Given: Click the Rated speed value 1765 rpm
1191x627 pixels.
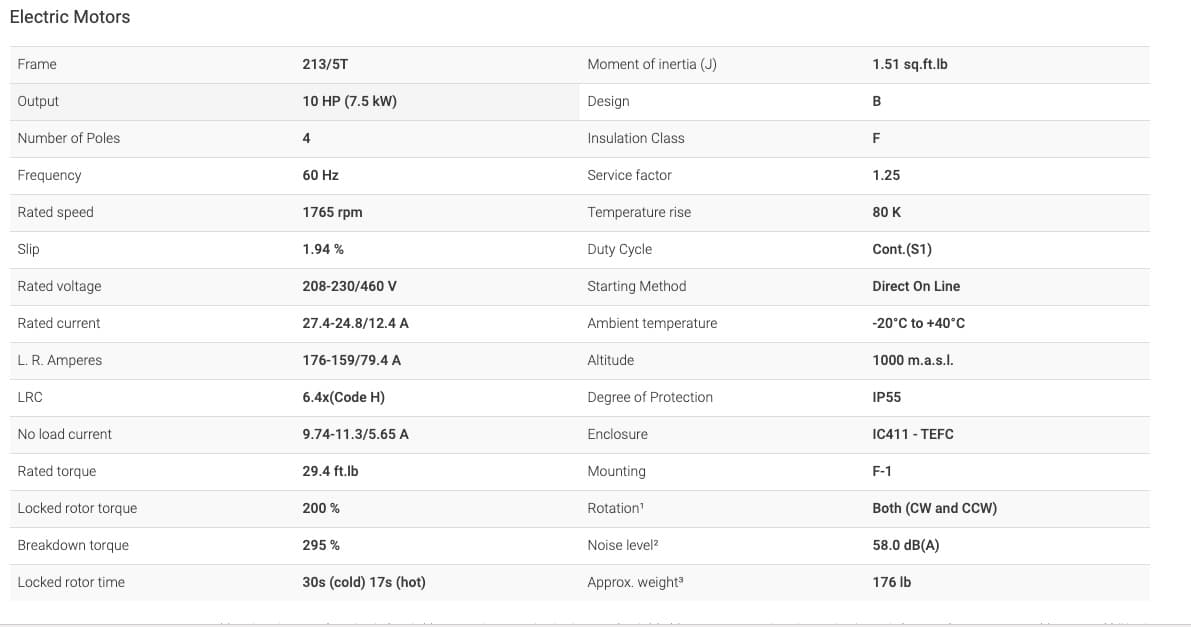Looking at the screenshot, I should click(x=332, y=213).
